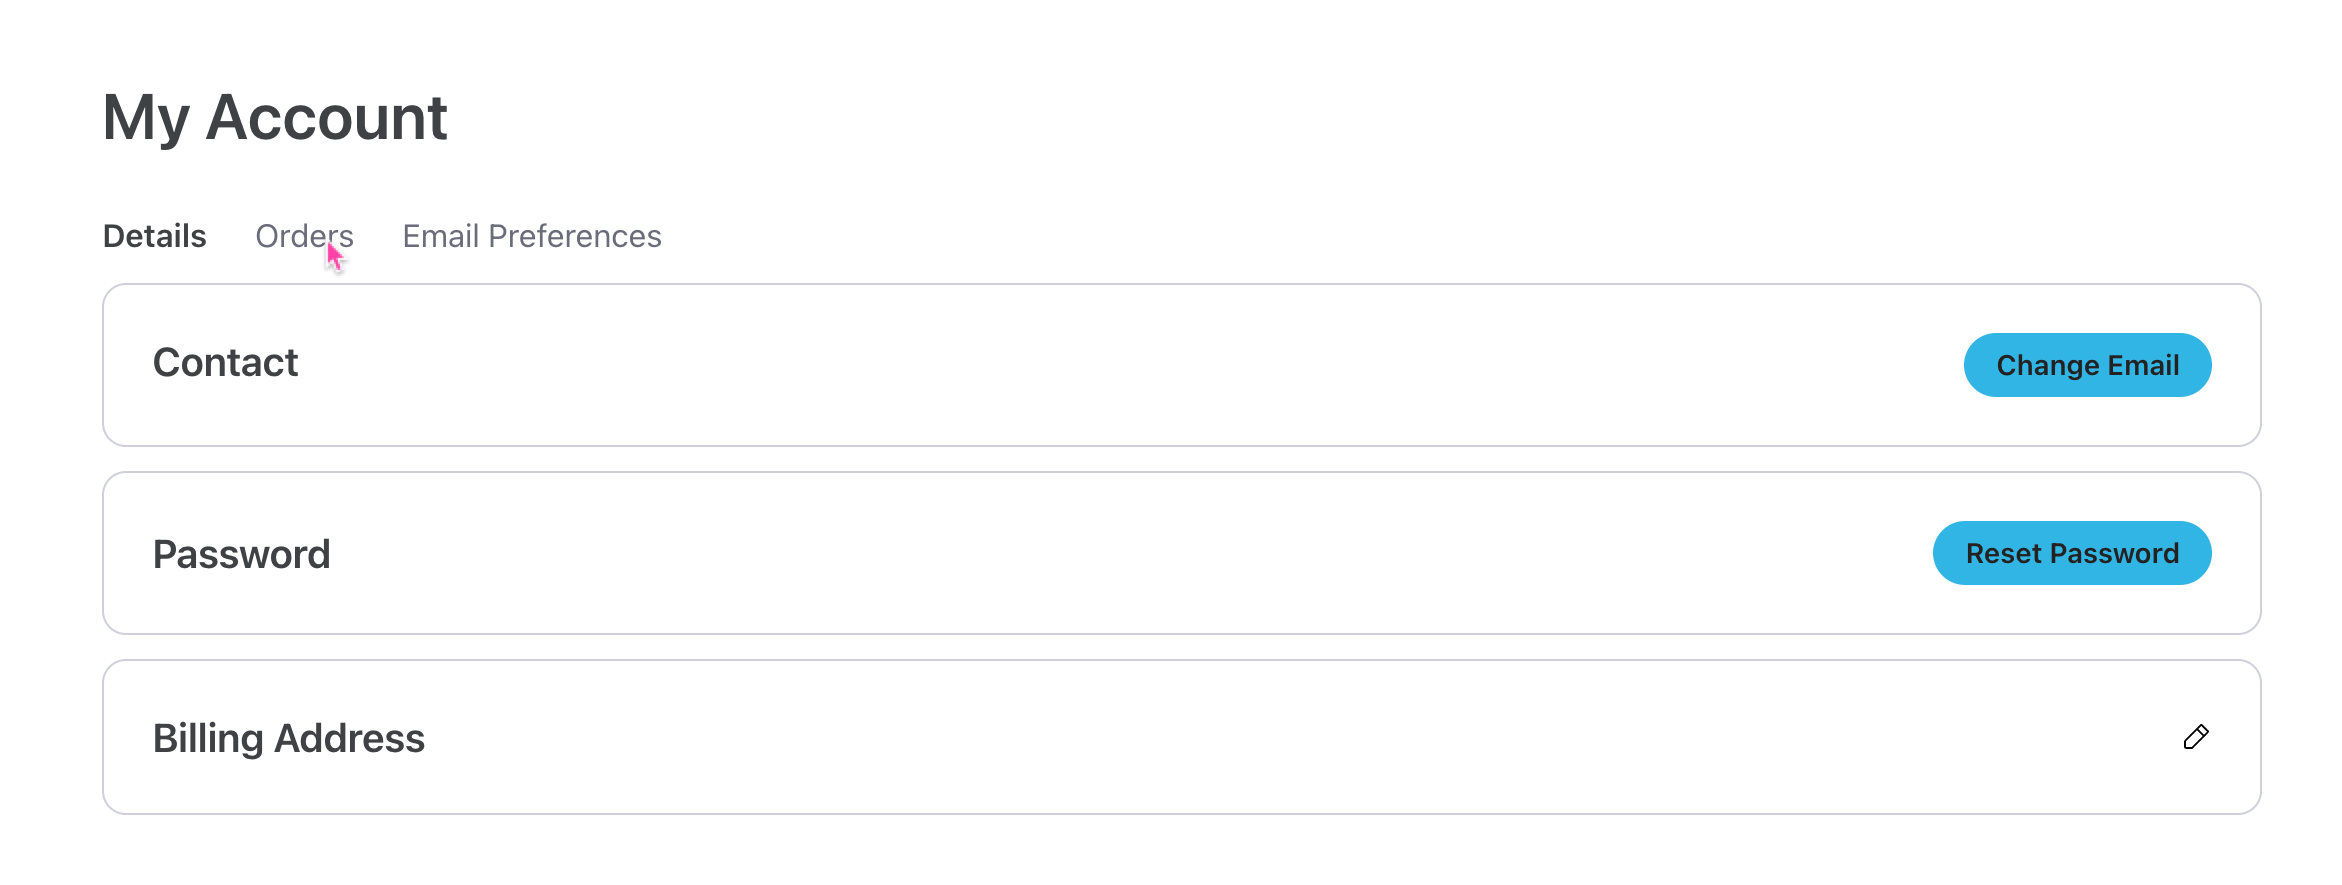The image size is (2342, 885).
Task: View order history via the Orders tab
Action: 303,236
